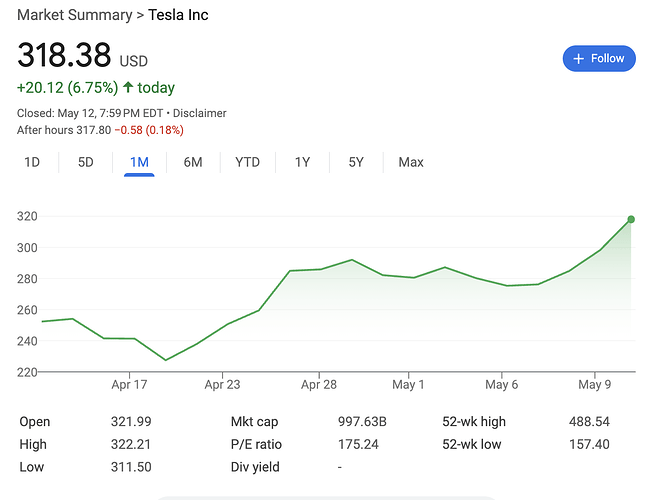The width and height of the screenshot is (655, 500).
Task: Click the Mkt cap value 997.63B
Action: click(364, 422)
